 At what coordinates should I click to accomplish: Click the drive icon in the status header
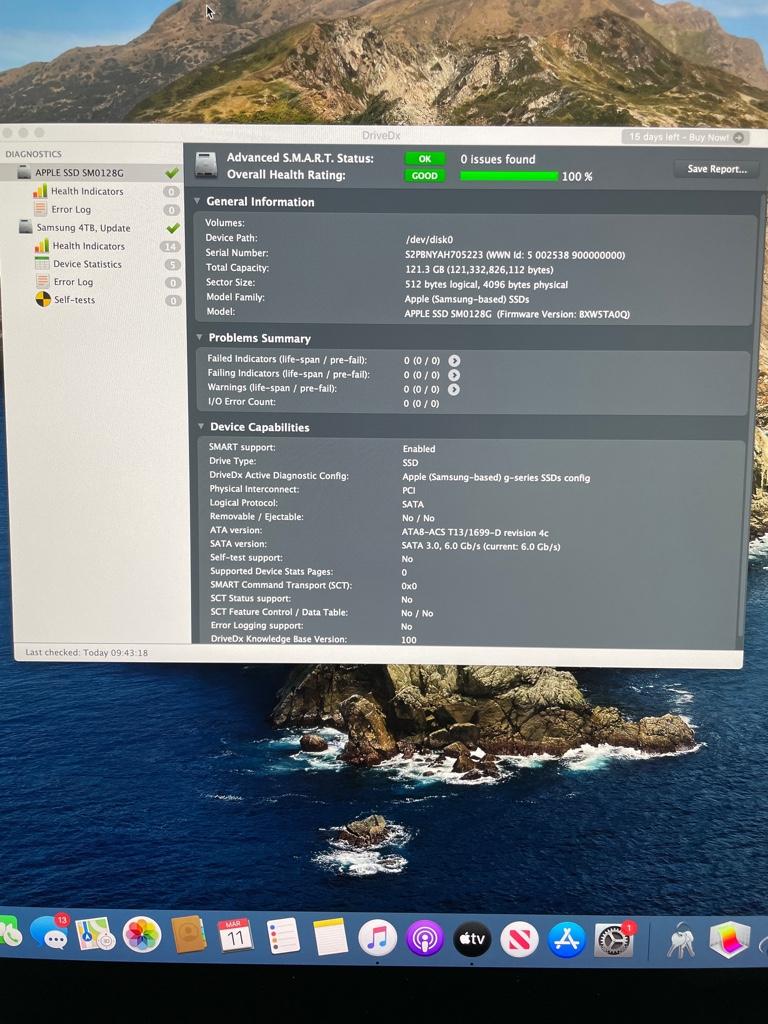point(206,165)
